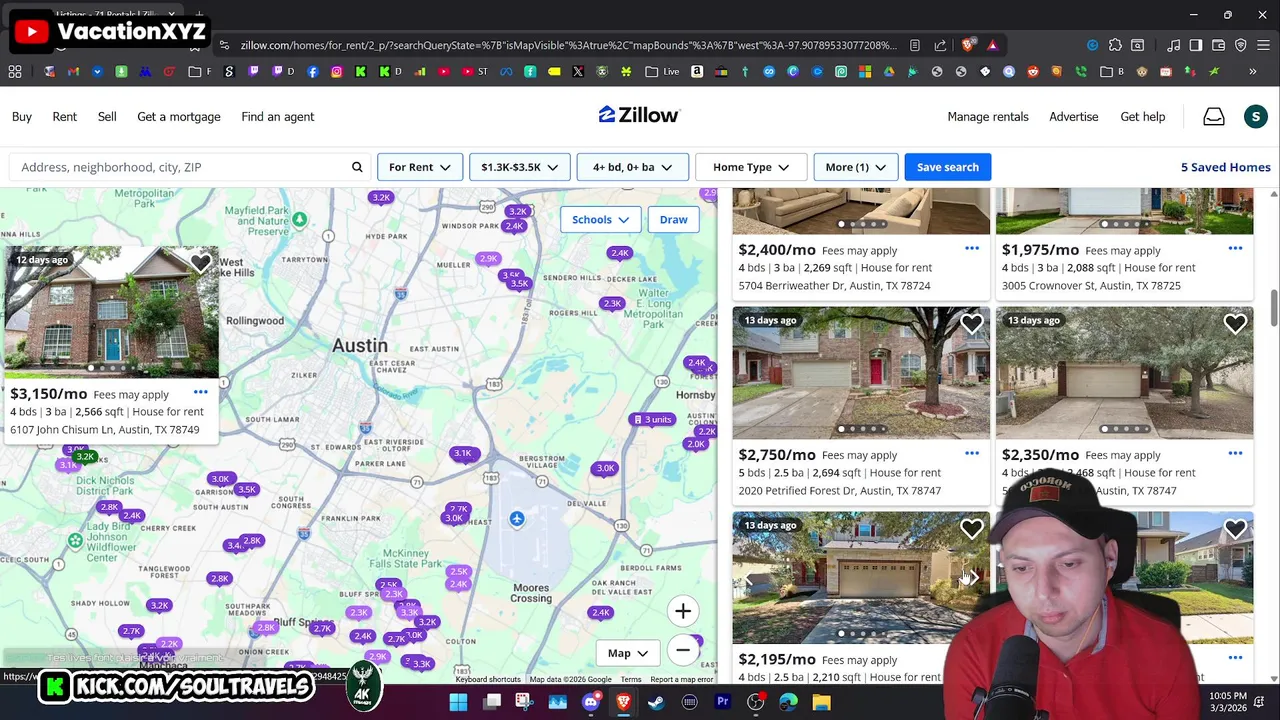The width and height of the screenshot is (1280, 720).
Task: Open the Windows Start menu
Action: pos(458,702)
